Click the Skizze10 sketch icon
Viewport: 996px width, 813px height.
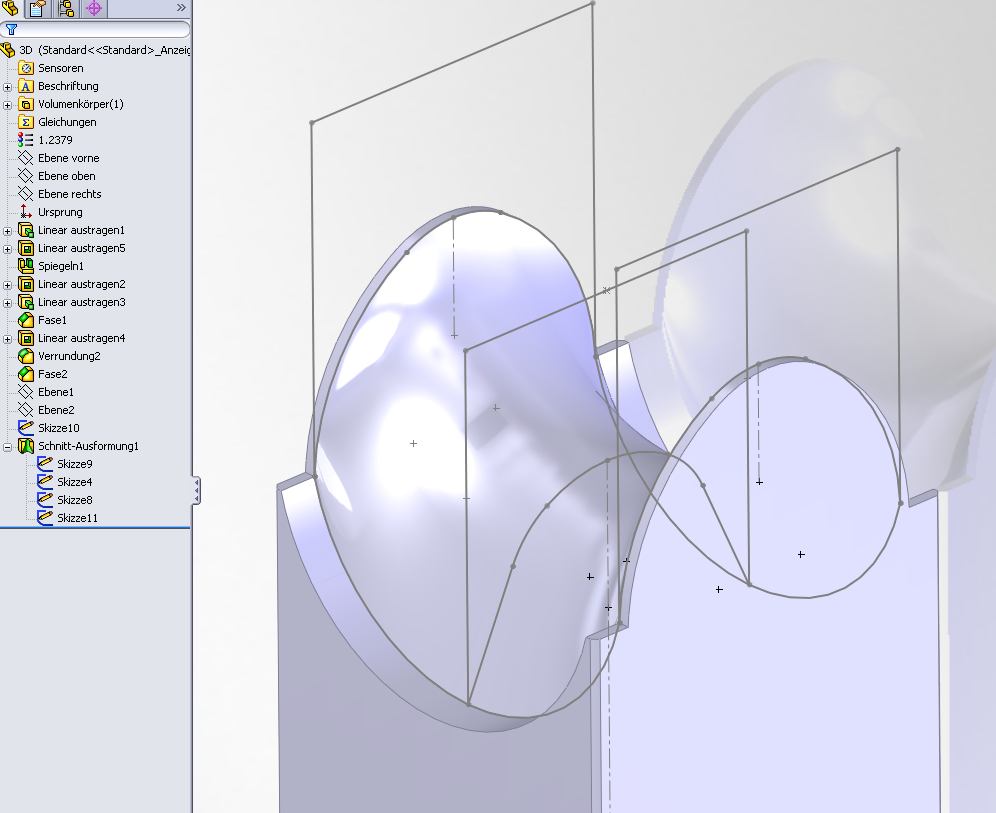pyautogui.click(x=25, y=427)
